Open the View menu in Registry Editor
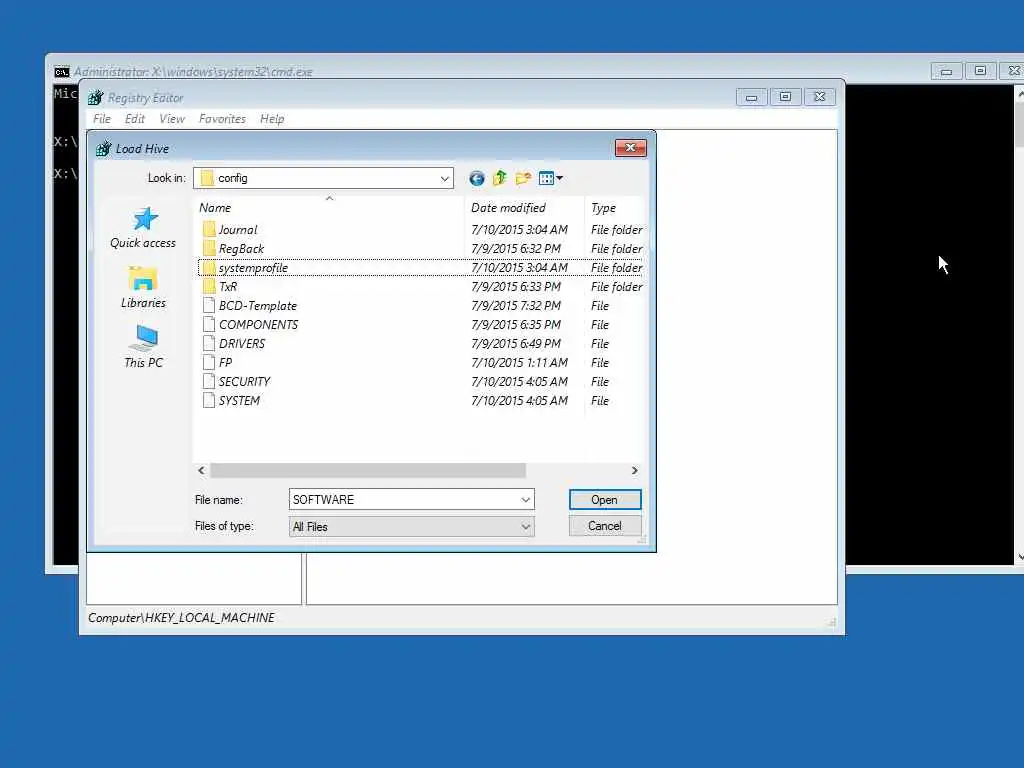1024x768 pixels. [172, 119]
